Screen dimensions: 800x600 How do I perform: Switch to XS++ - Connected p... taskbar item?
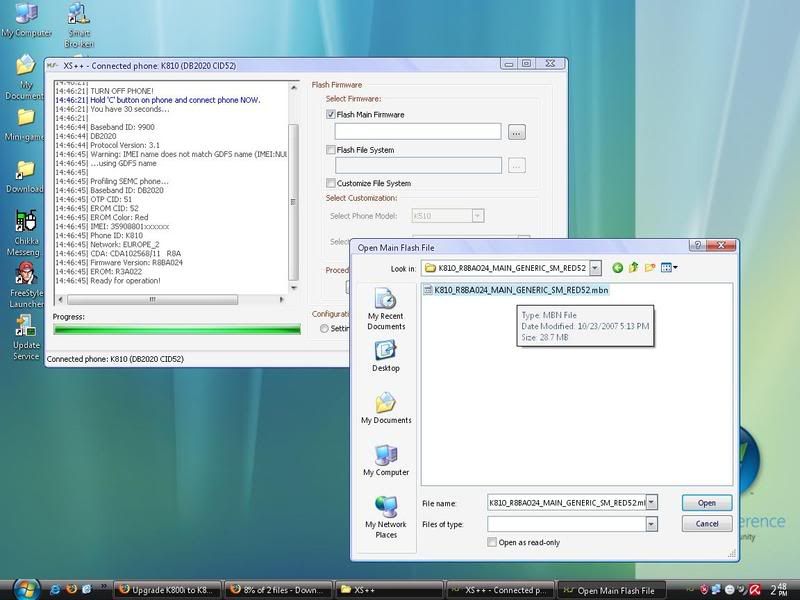click(500, 590)
